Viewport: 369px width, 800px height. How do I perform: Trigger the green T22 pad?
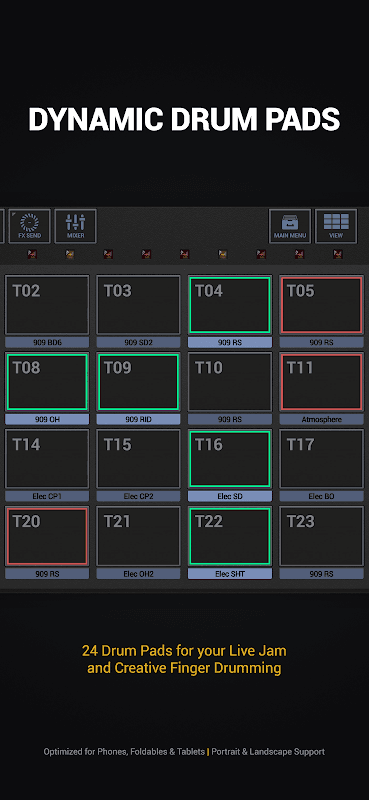[x=230, y=536]
